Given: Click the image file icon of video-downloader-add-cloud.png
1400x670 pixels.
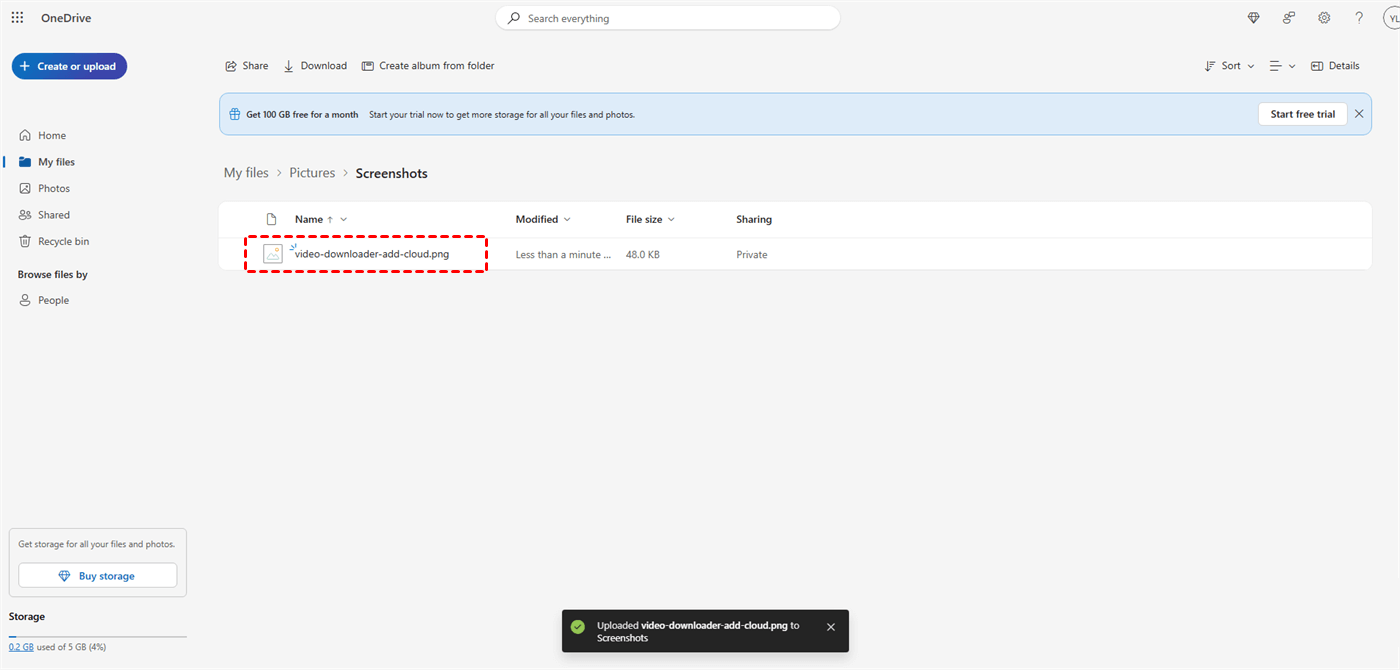Looking at the screenshot, I should (273, 254).
